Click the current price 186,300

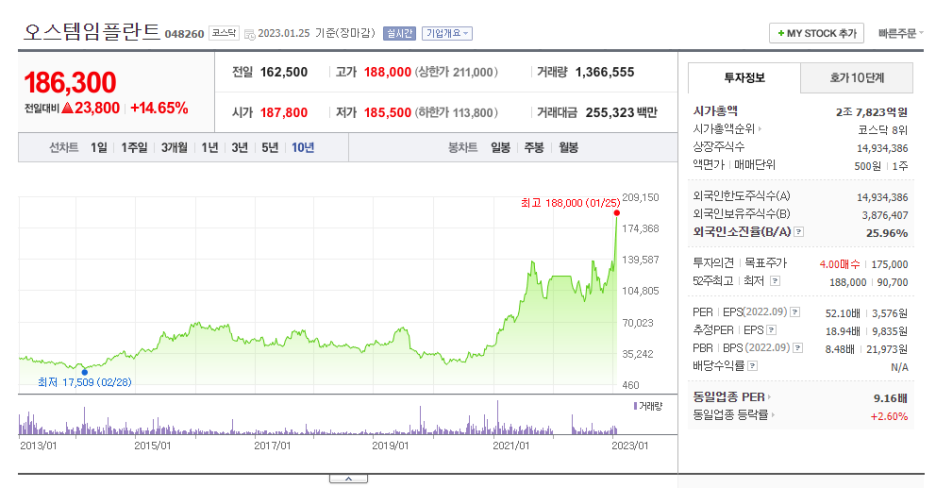point(70,82)
